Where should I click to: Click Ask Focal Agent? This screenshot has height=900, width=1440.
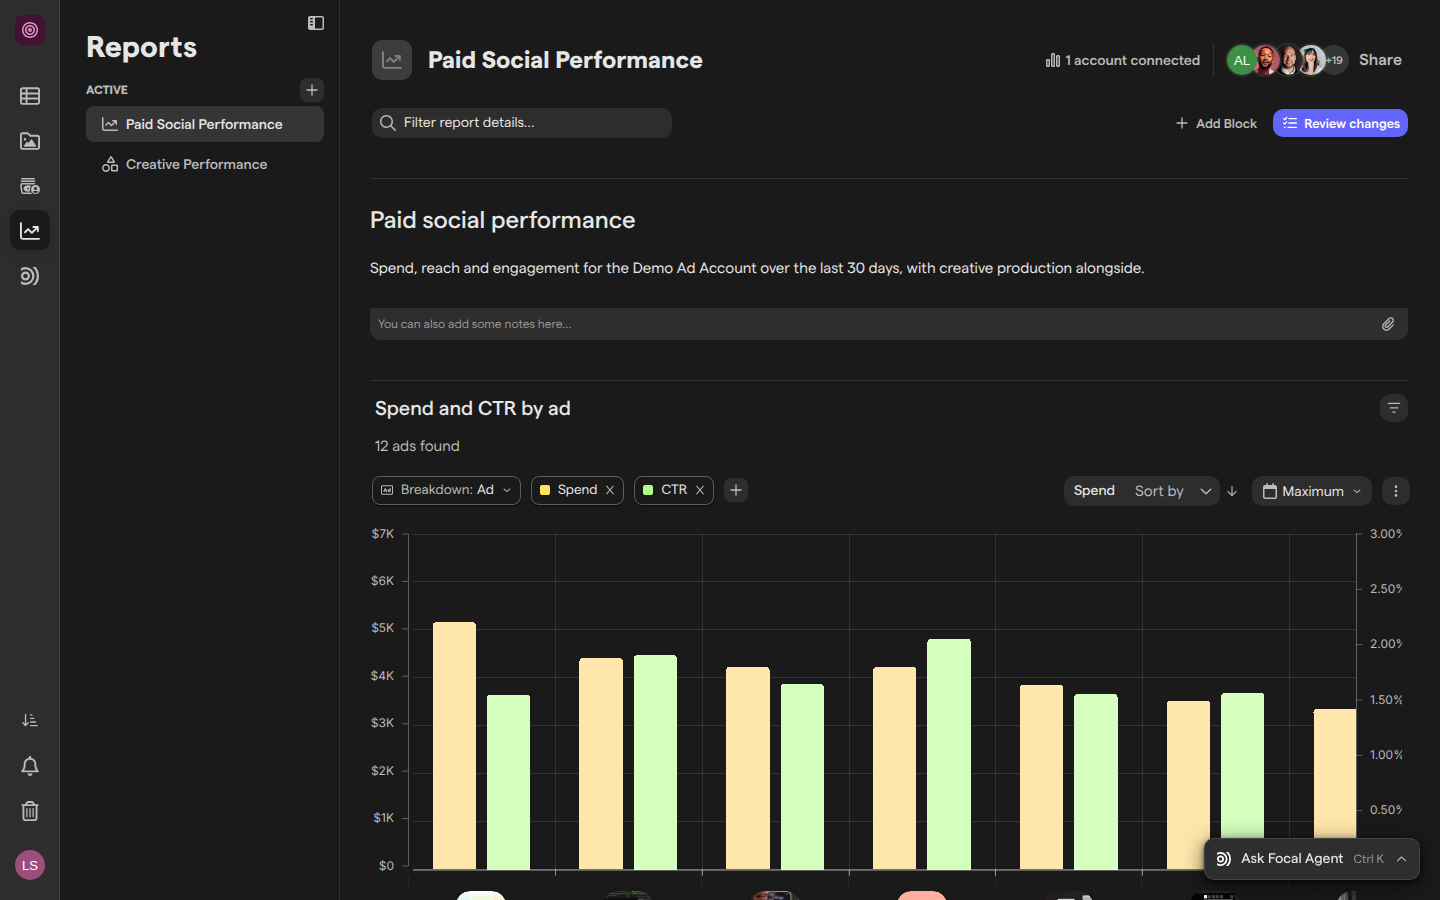pyautogui.click(x=1292, y=859)
